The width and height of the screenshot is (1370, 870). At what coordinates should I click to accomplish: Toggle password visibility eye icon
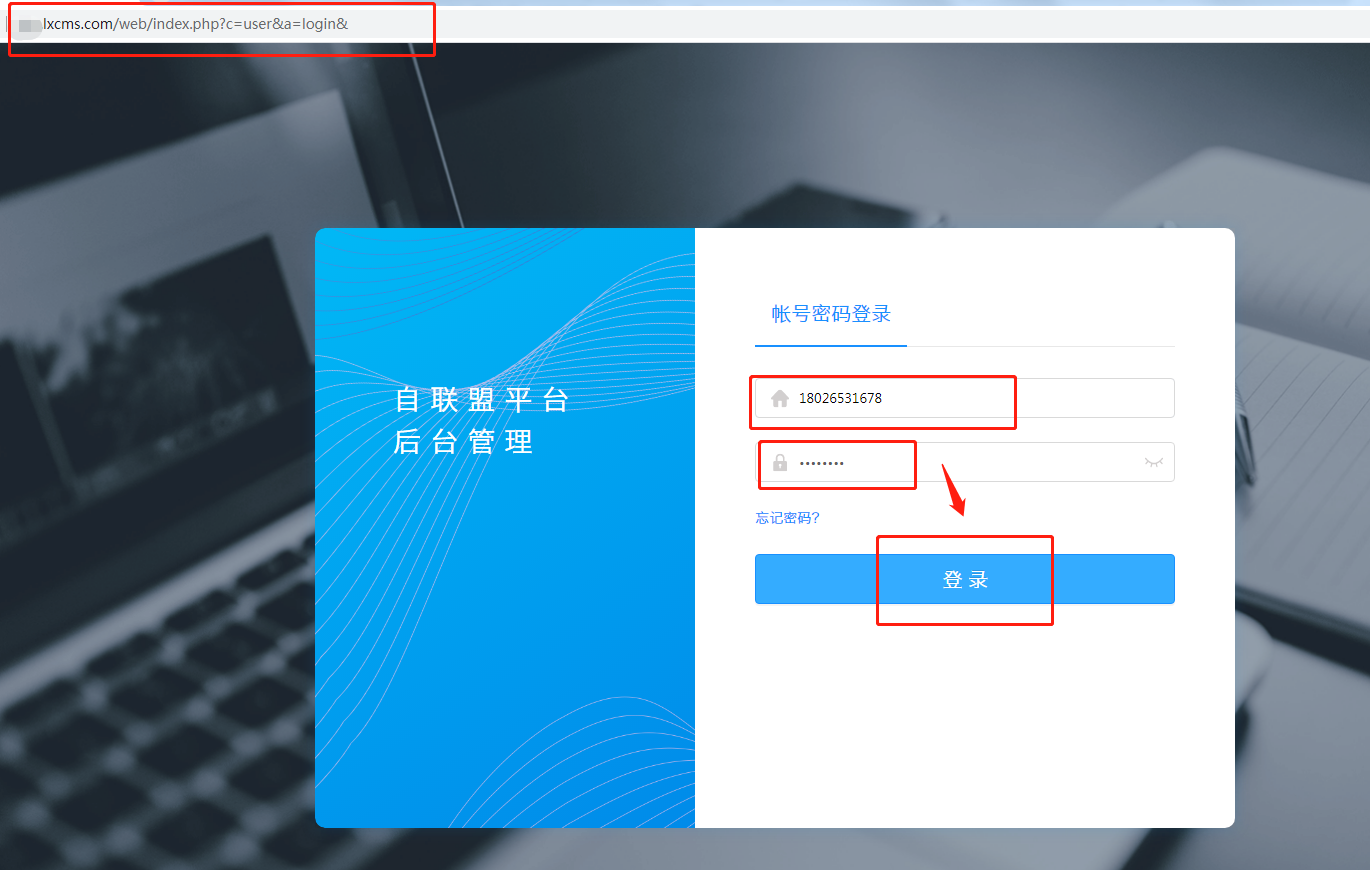(1154, 462)
